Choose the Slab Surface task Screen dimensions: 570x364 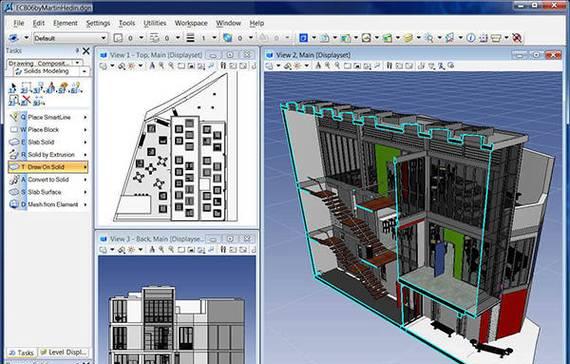point(48,192)
